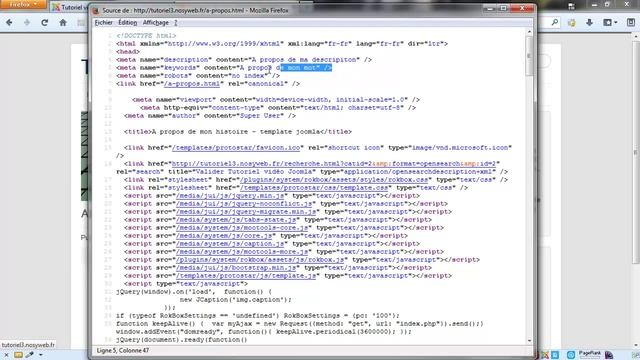Click the meta author Super User line
Screen dimensions: 640x360
coord(210,116)
